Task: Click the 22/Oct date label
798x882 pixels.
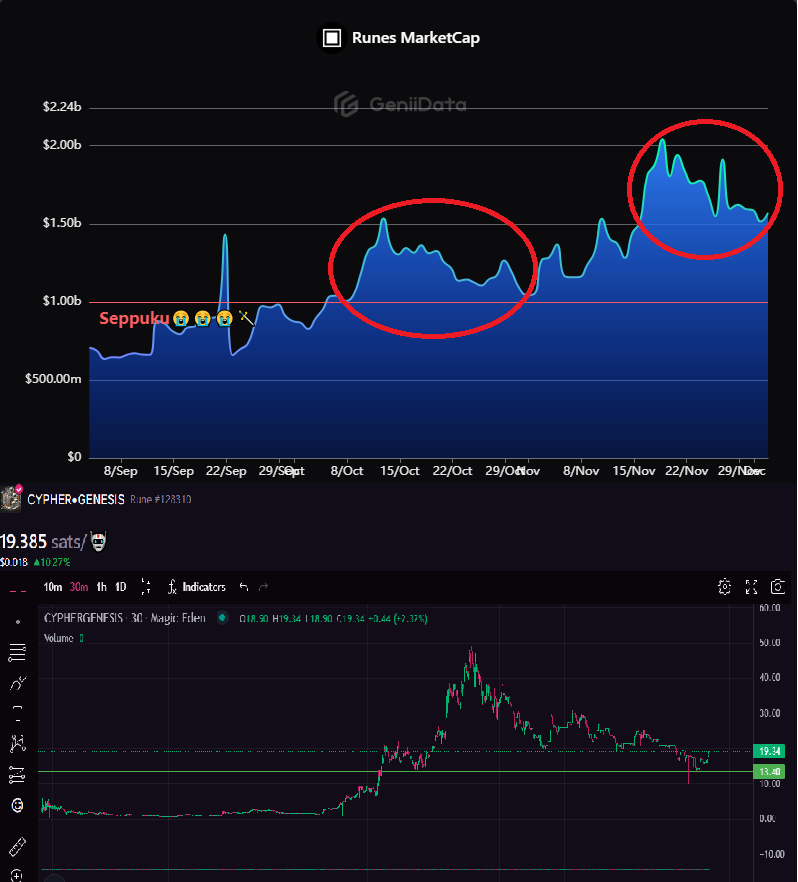Action: click(452, 471)
